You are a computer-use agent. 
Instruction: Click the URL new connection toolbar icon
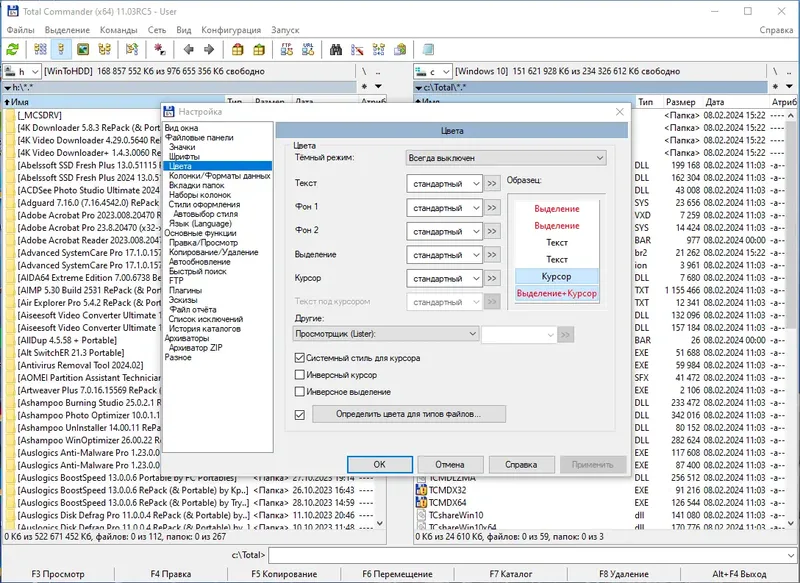[x=309, y=49]
